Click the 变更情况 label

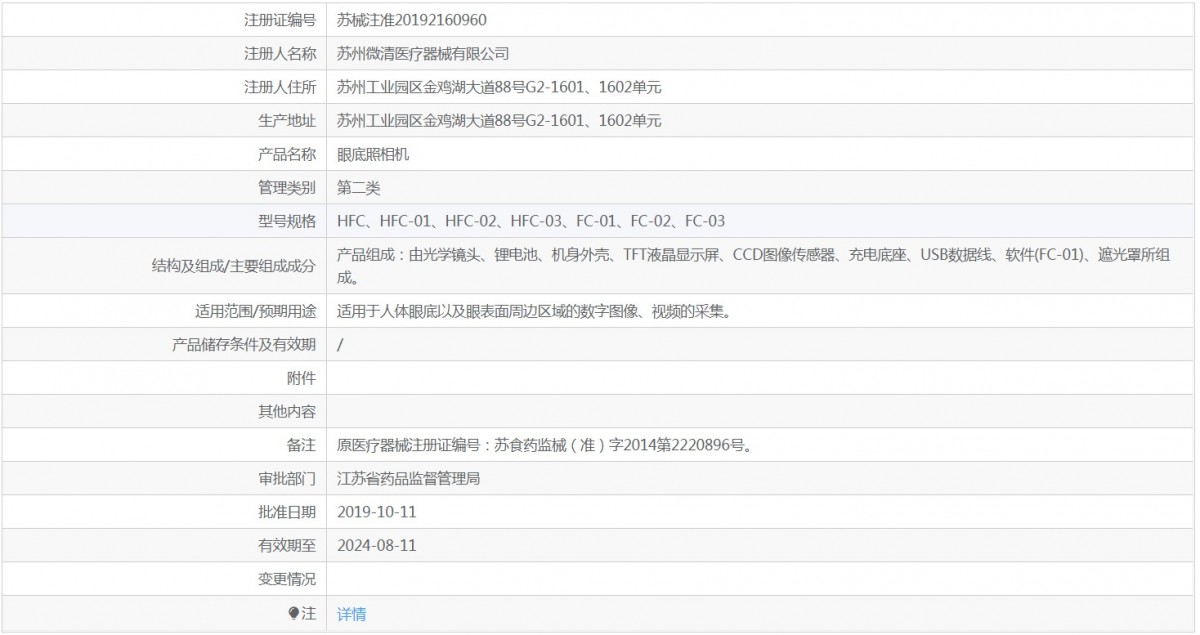tap(287, 578)
